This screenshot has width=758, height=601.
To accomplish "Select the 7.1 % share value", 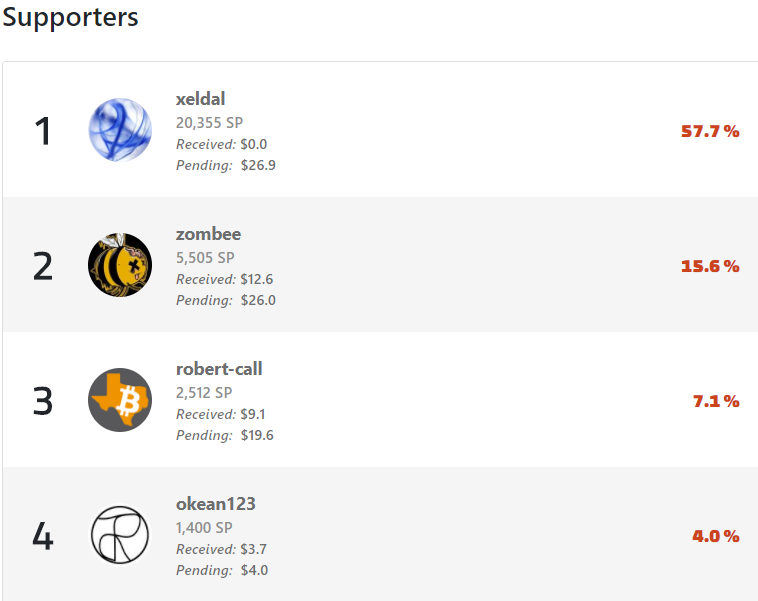I will (x=716, y=401).
